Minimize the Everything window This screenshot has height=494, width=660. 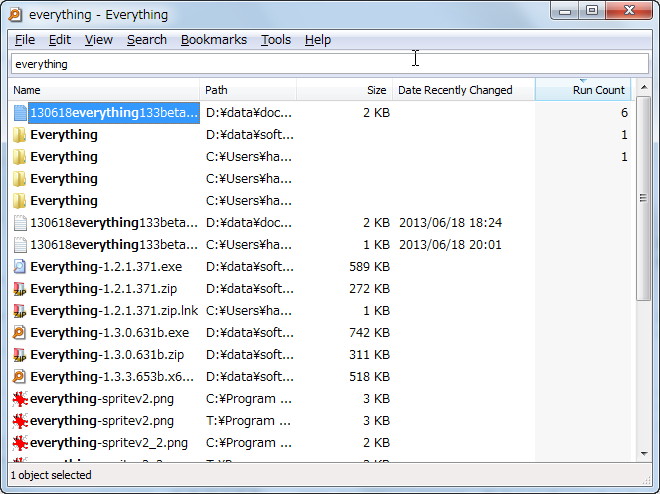[x=565, y=11]
